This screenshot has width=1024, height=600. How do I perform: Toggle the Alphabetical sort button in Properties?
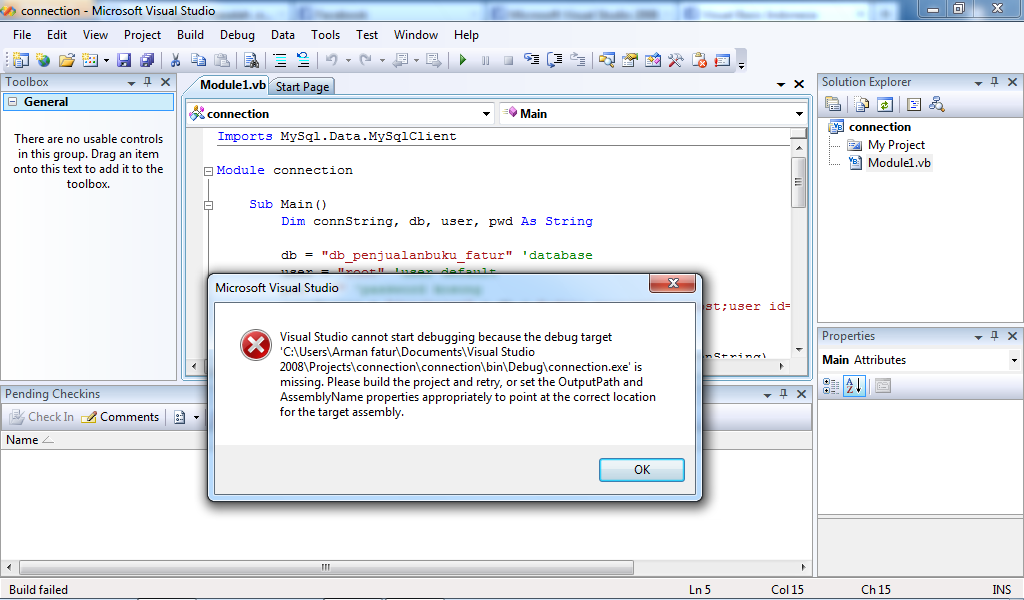click(x=853, y=386)
